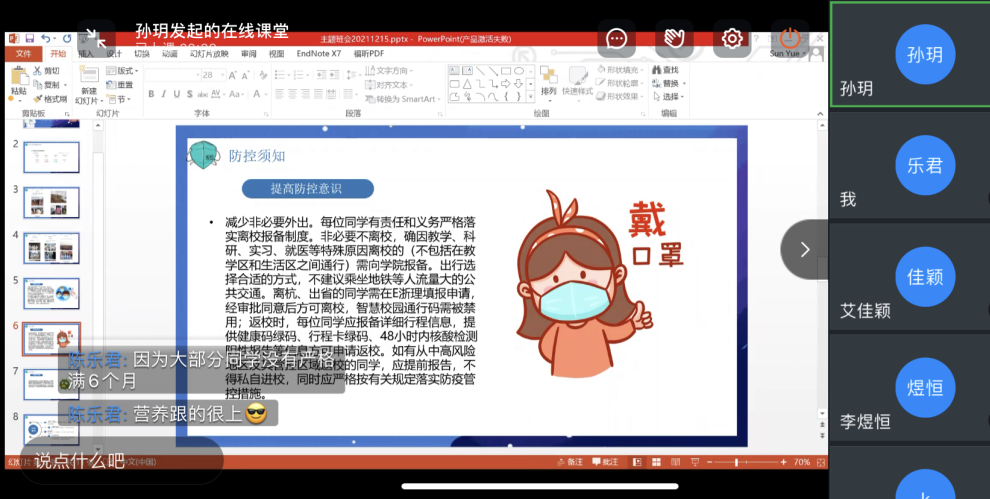The height and width of the screenshot is (499, 990).
Task: Toggle Strikethrough formatting
Action: [202, 94]
